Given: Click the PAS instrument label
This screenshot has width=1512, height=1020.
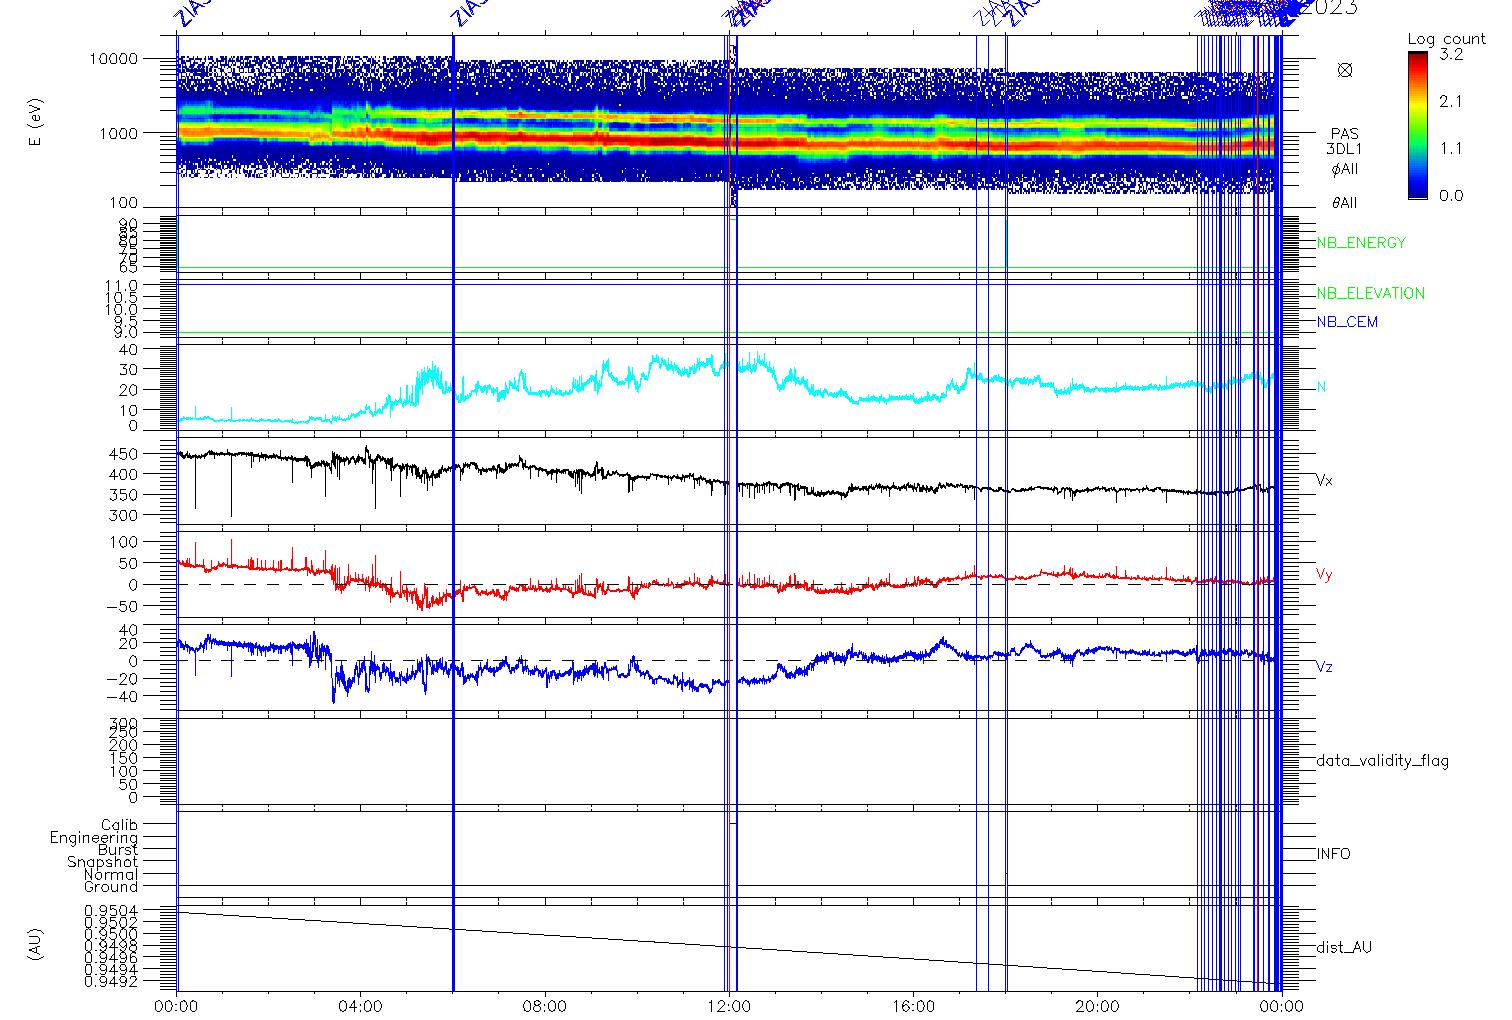Looking at the screenshot, I should click(x=1345, y=134).
